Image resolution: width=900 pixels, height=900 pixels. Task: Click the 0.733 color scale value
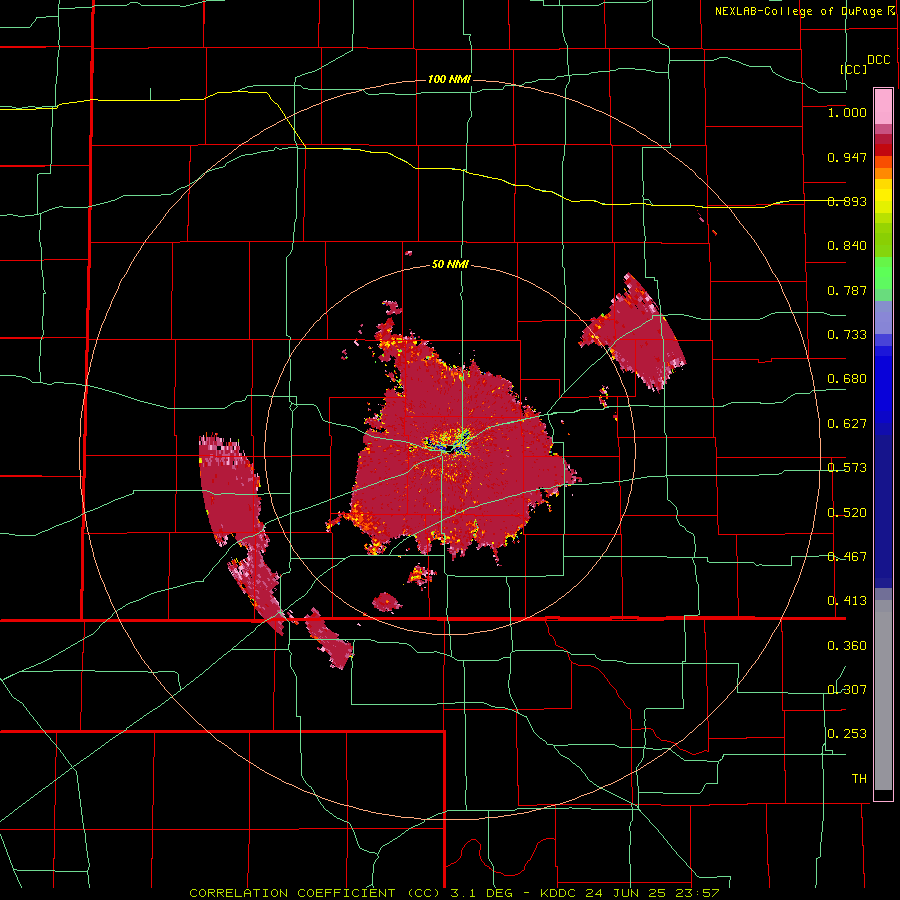[x=847, y=335]
